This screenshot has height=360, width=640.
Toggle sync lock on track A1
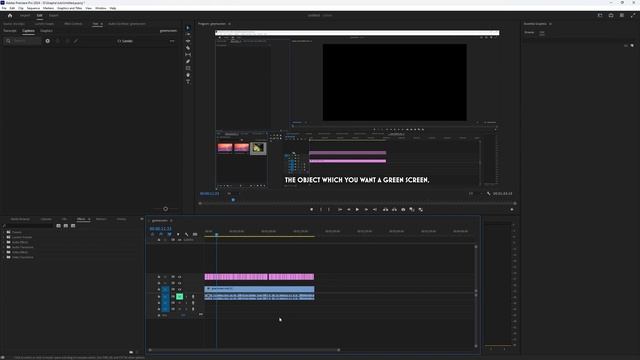coord(173,297)
